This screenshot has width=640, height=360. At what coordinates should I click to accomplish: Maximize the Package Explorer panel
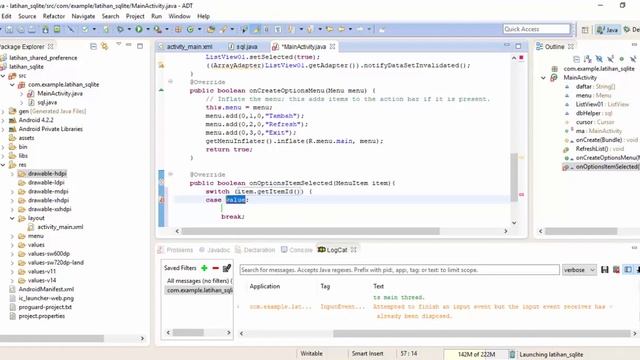point(140,46)
